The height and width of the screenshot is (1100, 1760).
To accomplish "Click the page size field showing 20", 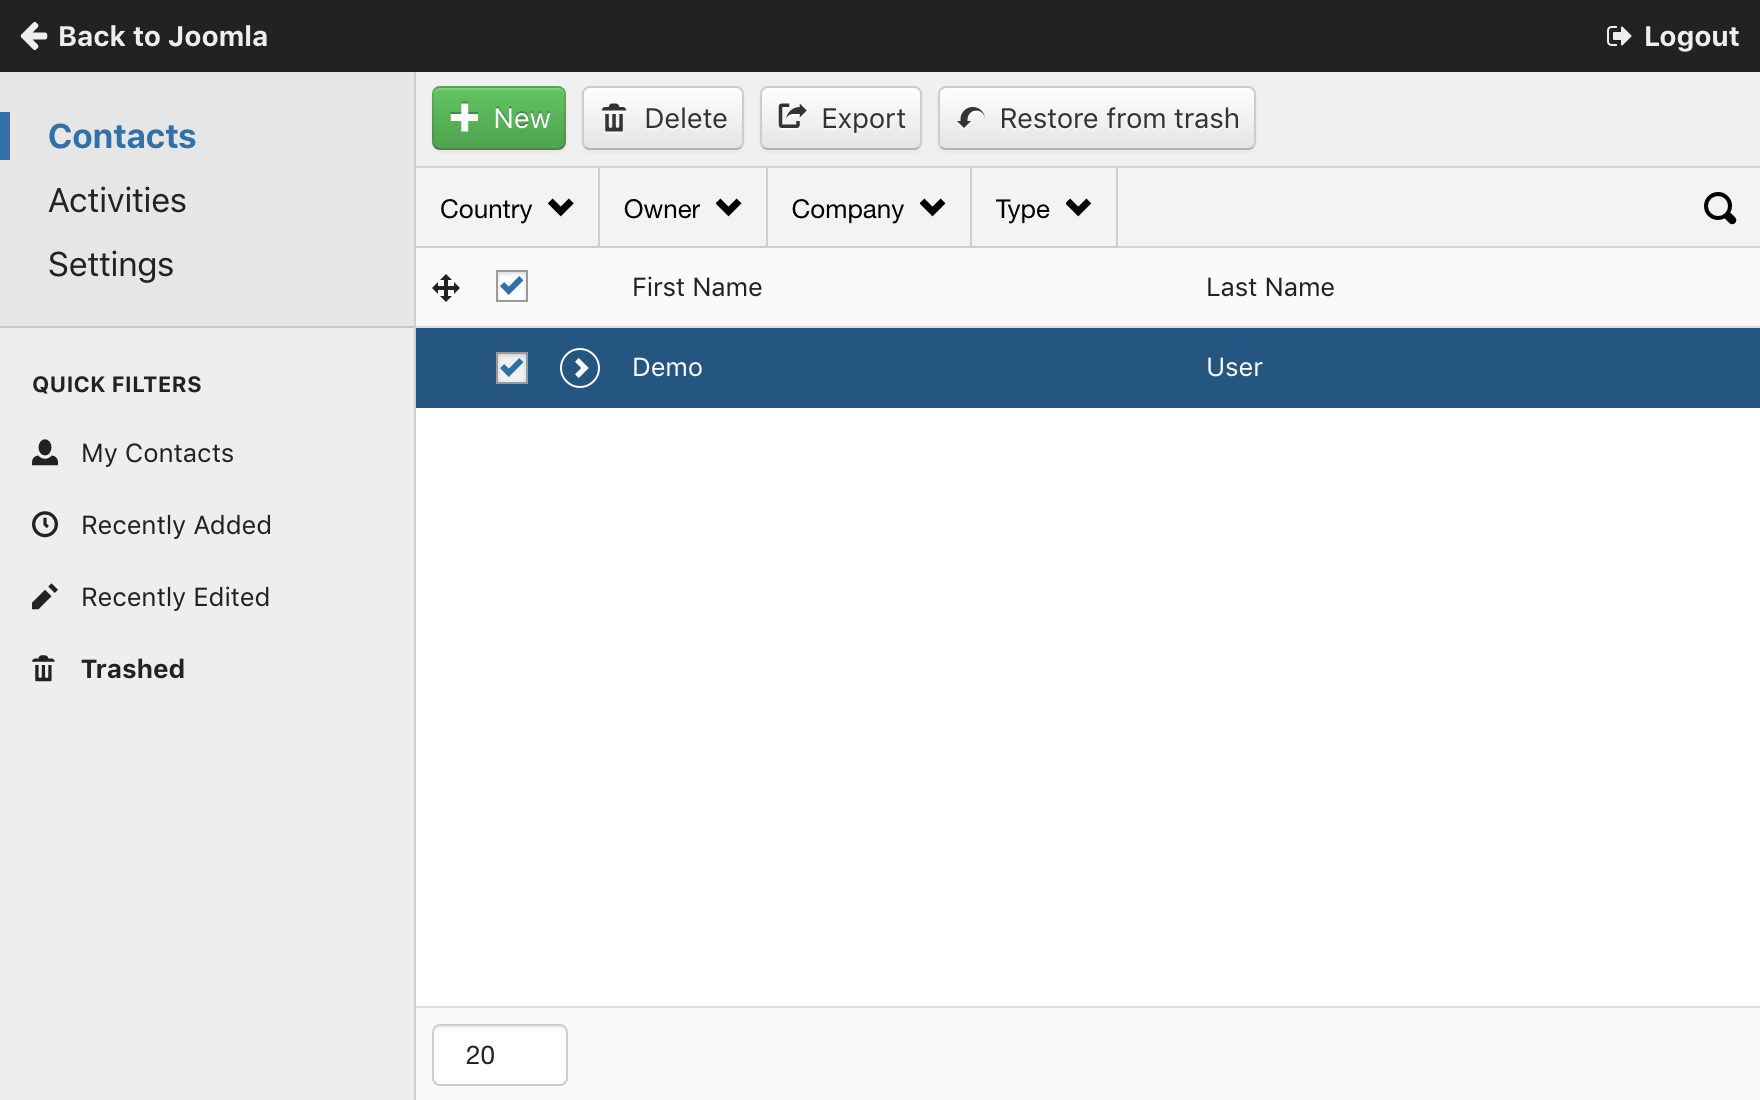I will pos(500,1055).
